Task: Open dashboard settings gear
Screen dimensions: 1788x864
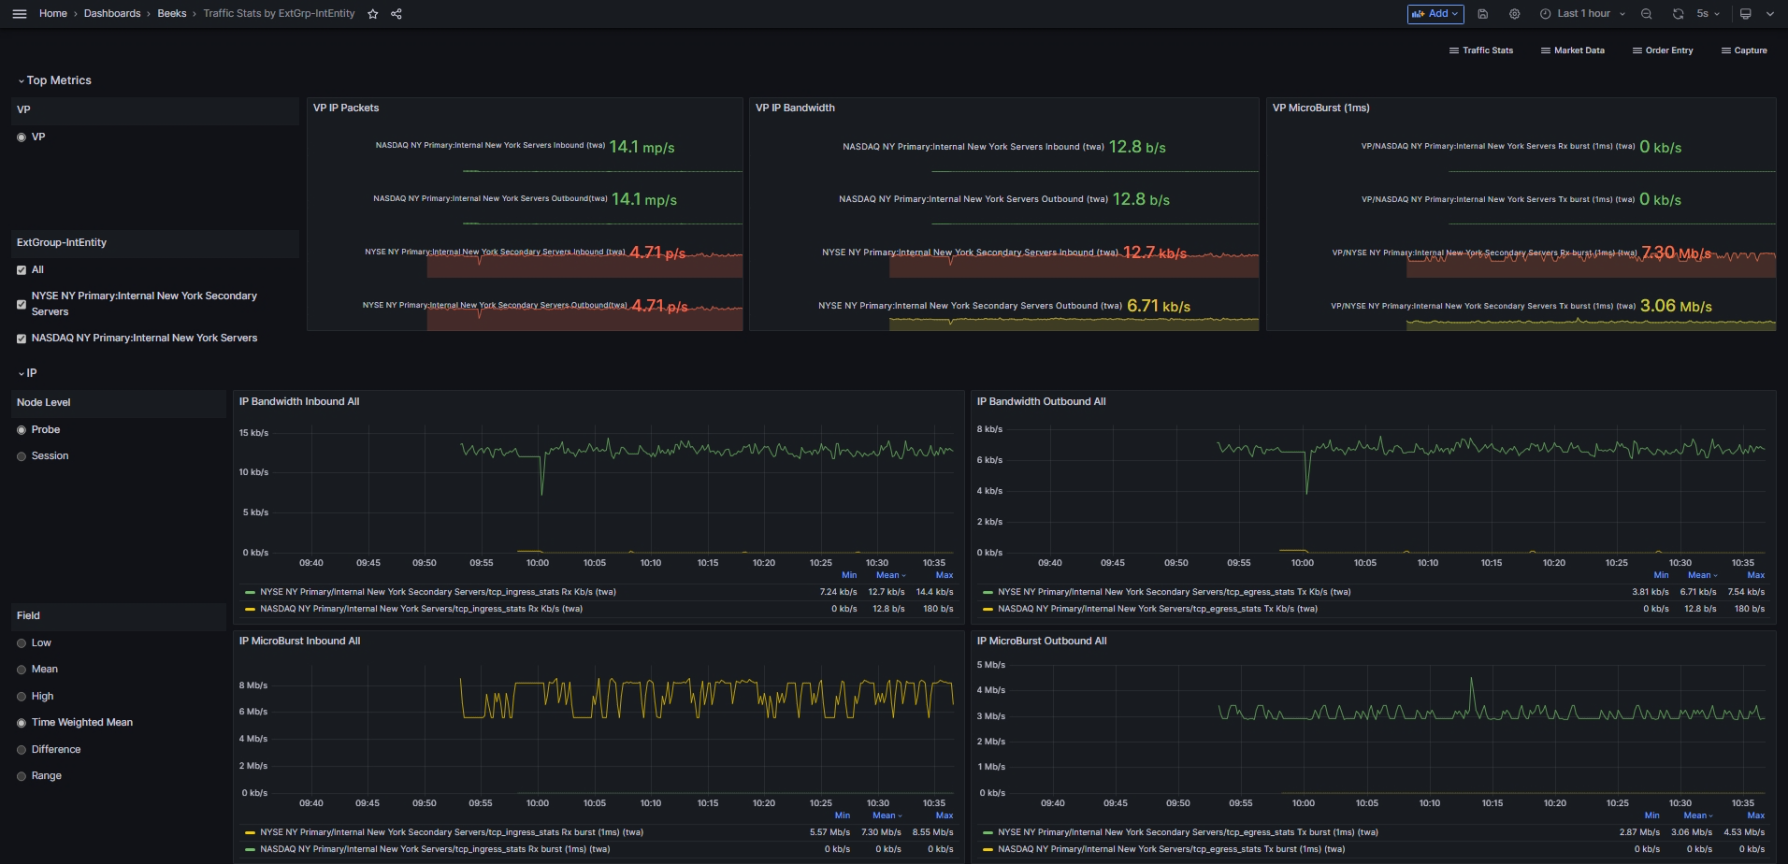Action: pos(1514,14)
